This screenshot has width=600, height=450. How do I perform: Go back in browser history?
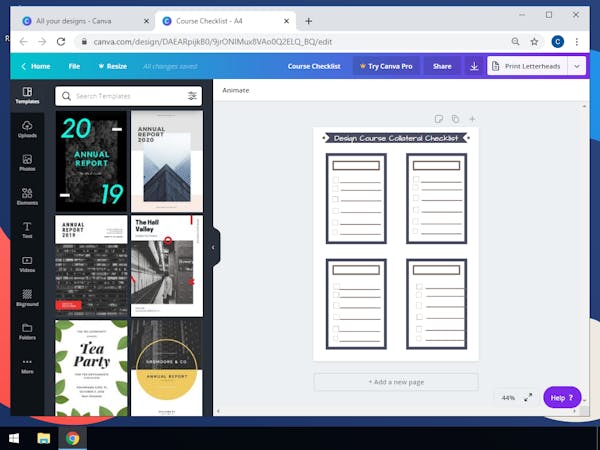pos(24,42)
